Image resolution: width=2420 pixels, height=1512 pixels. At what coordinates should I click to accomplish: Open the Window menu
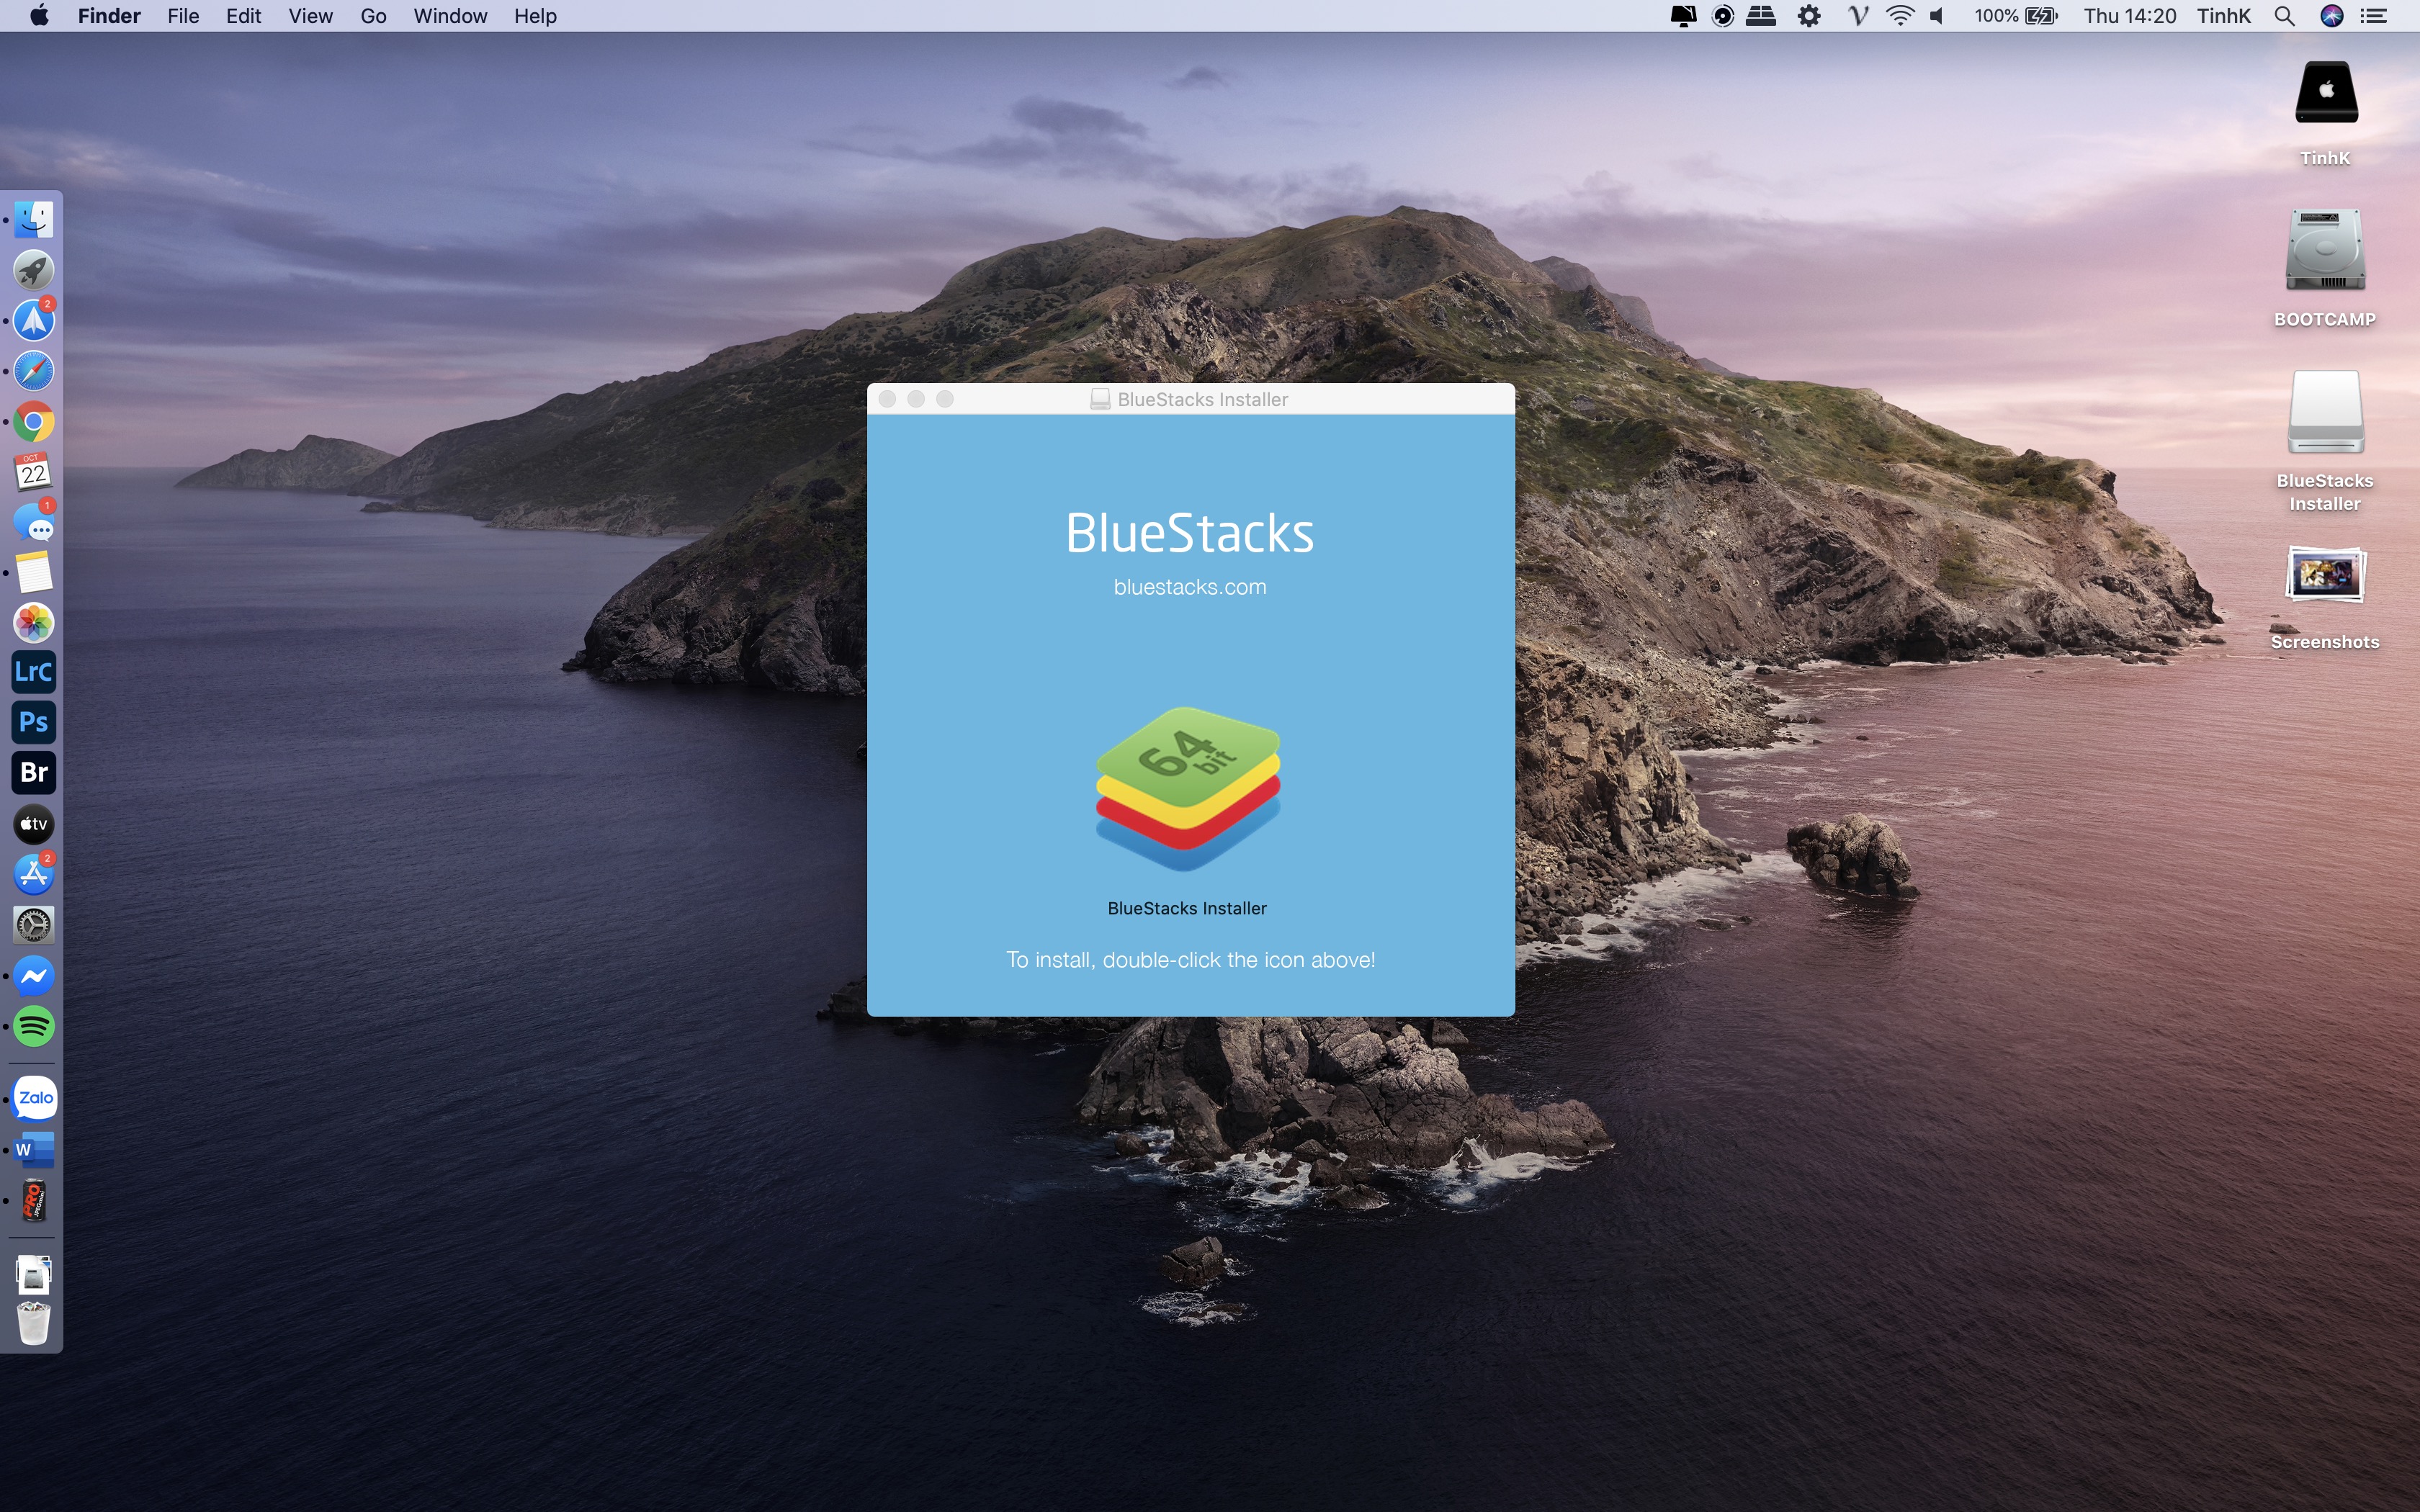pyautogui.click(x=450, y=16)
